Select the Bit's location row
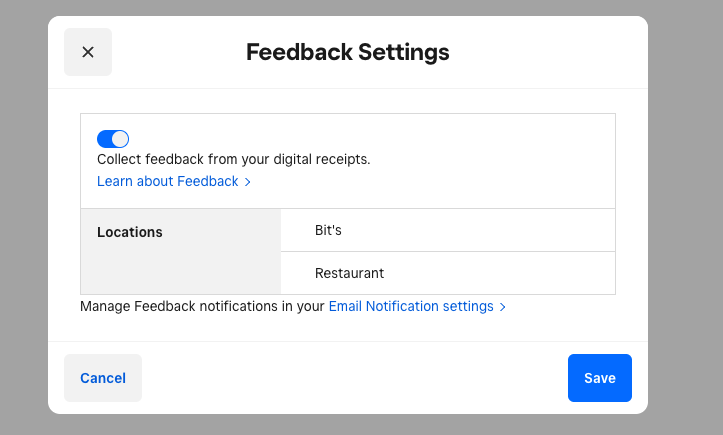This screenshot has height=435, width=723. (x=448, y=230)
